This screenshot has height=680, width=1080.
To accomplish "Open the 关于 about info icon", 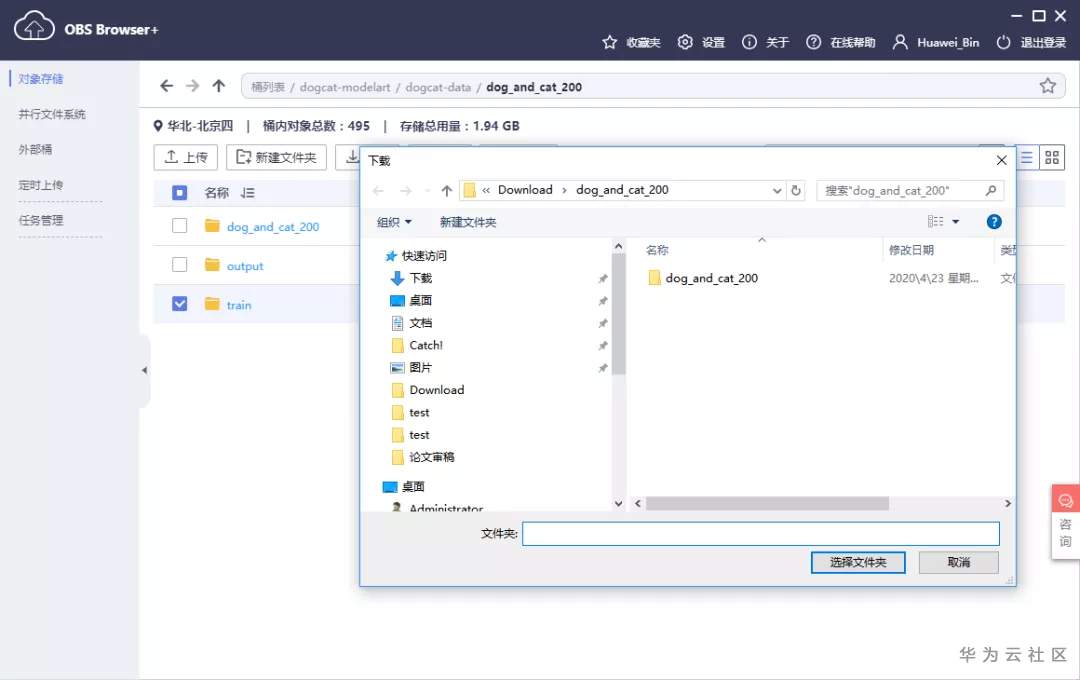I will [x=749, y=42].
